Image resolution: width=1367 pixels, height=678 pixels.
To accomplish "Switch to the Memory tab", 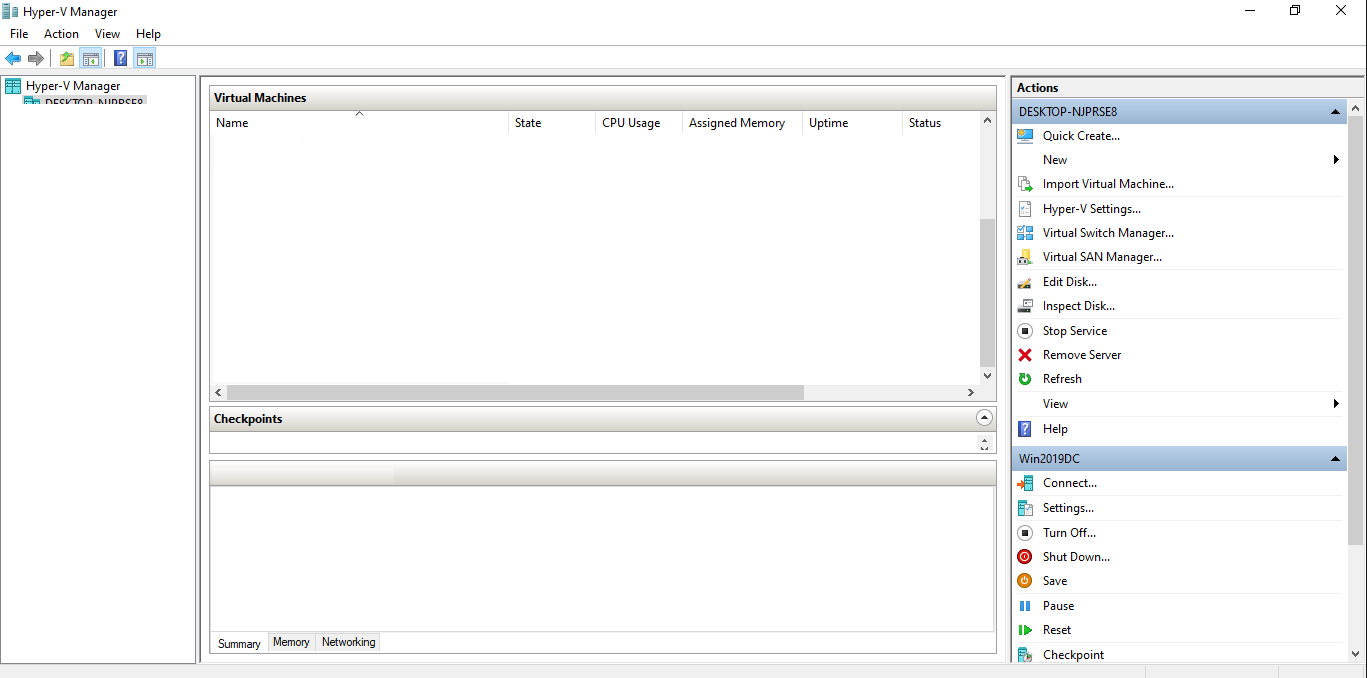I will click(x=291, y=642).
